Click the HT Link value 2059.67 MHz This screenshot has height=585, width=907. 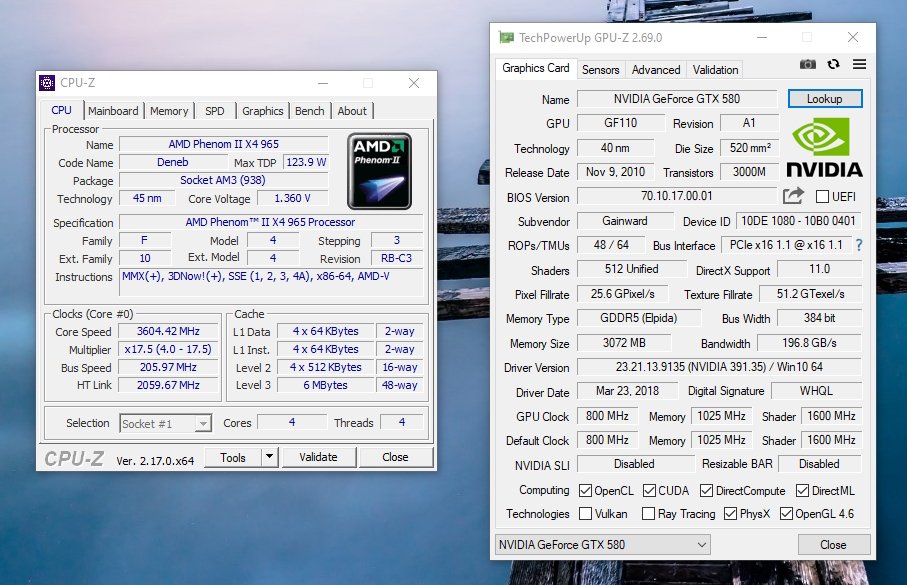click(x=168, y=385)
